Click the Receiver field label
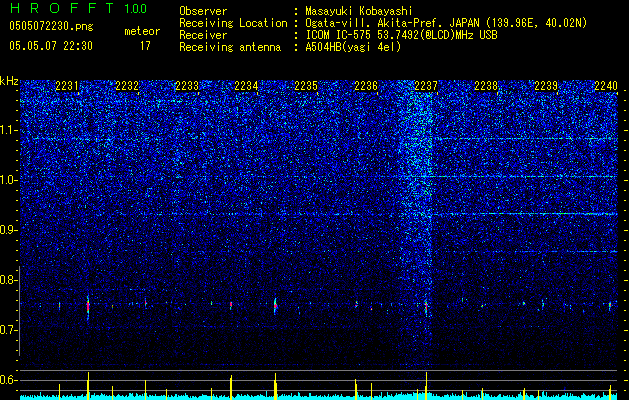 coord(203,35)
